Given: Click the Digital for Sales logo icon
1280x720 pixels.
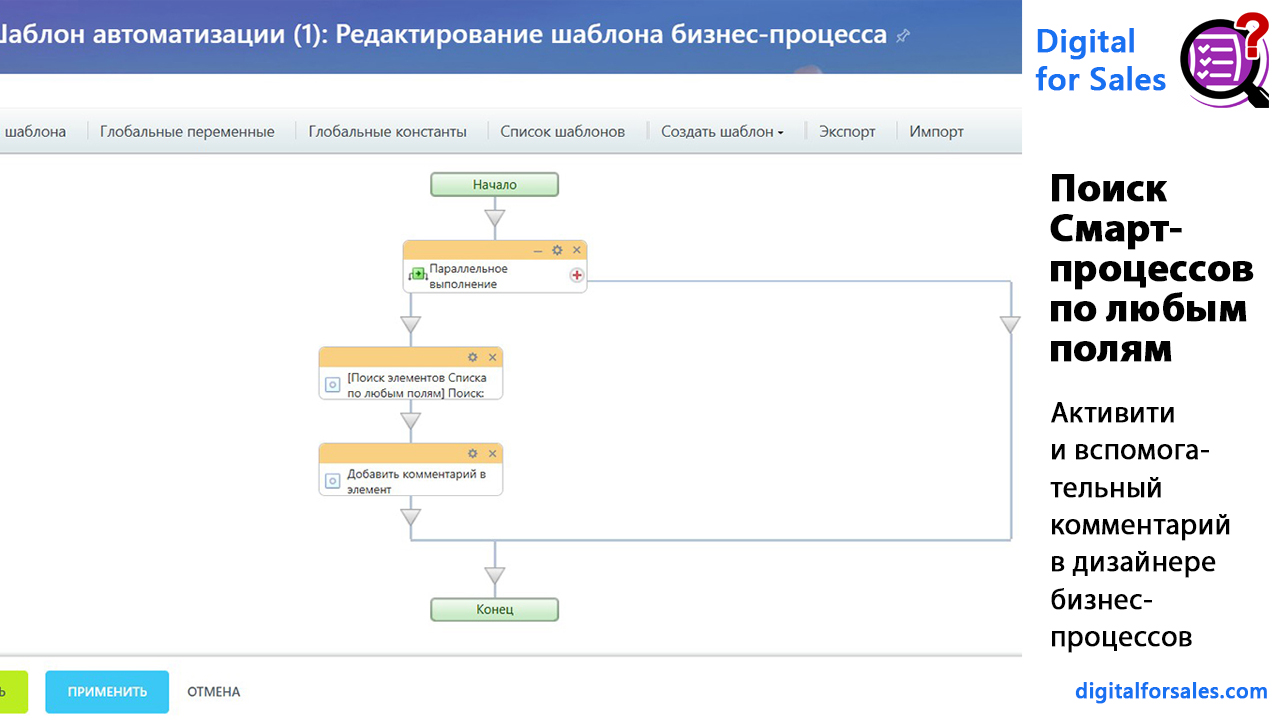Looking at the screenshot, I should 1224,58.
